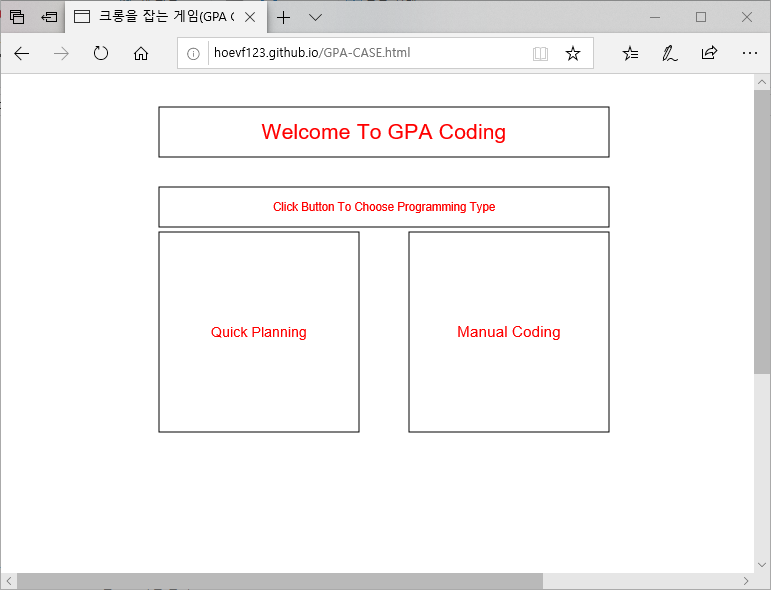The image size is (771, 590).
Task: Click the Forward navigation arrow
Action: [61, 53]
